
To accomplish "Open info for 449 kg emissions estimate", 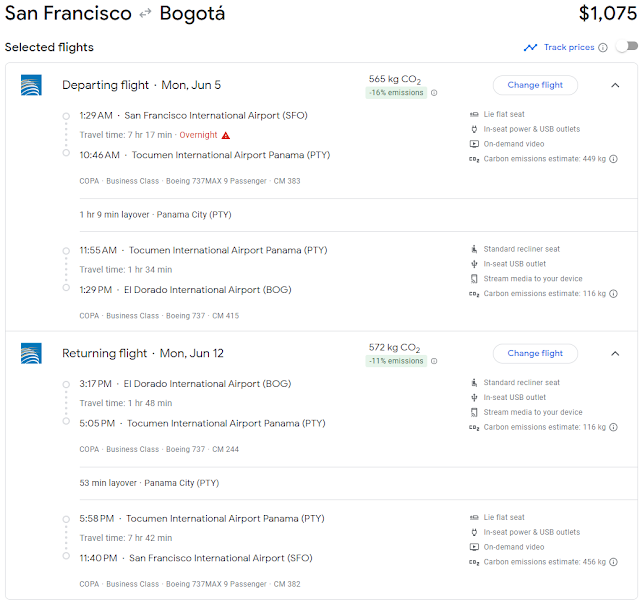I will (613, 158).
